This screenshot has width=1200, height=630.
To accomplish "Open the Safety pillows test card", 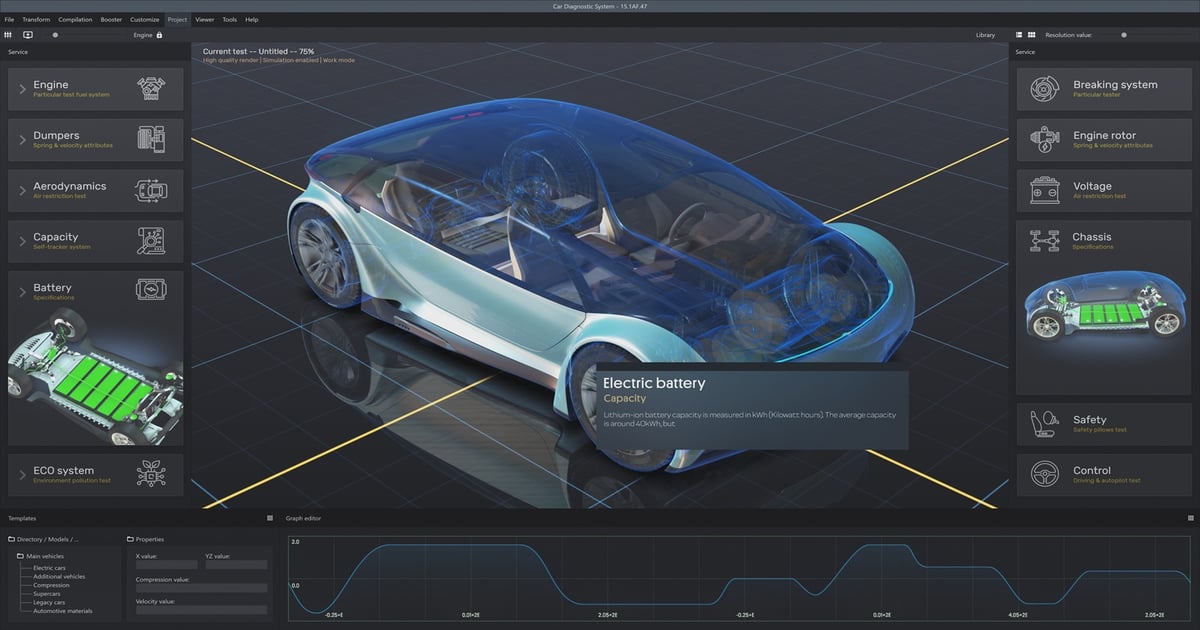I will (1104, 423).
